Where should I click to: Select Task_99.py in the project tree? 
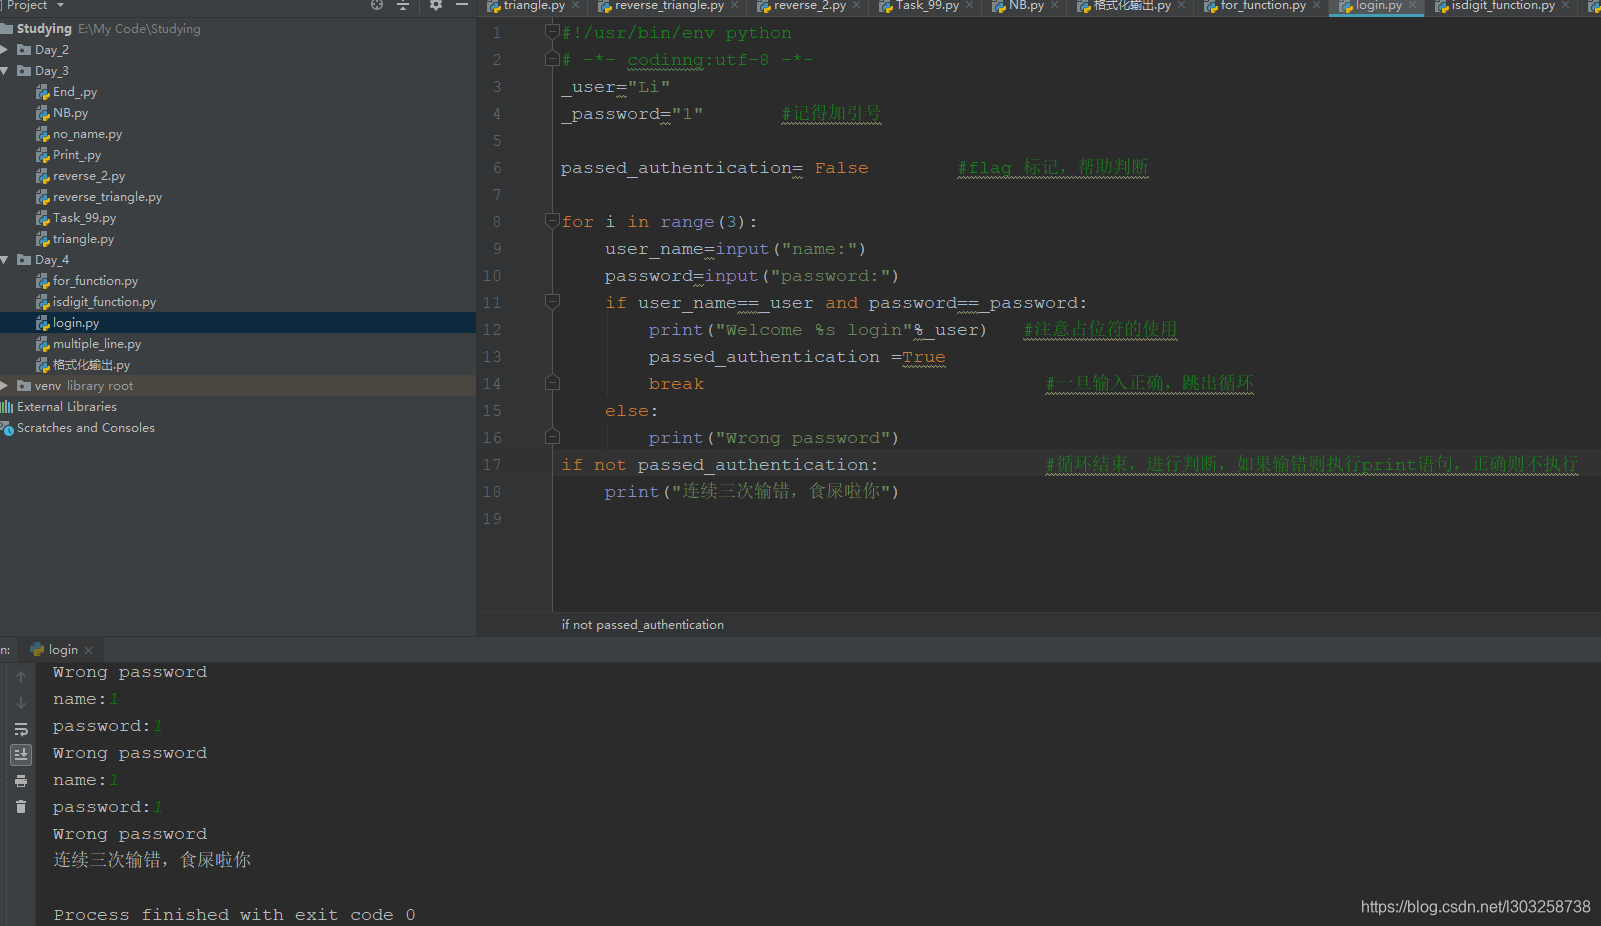pos(84,218)
